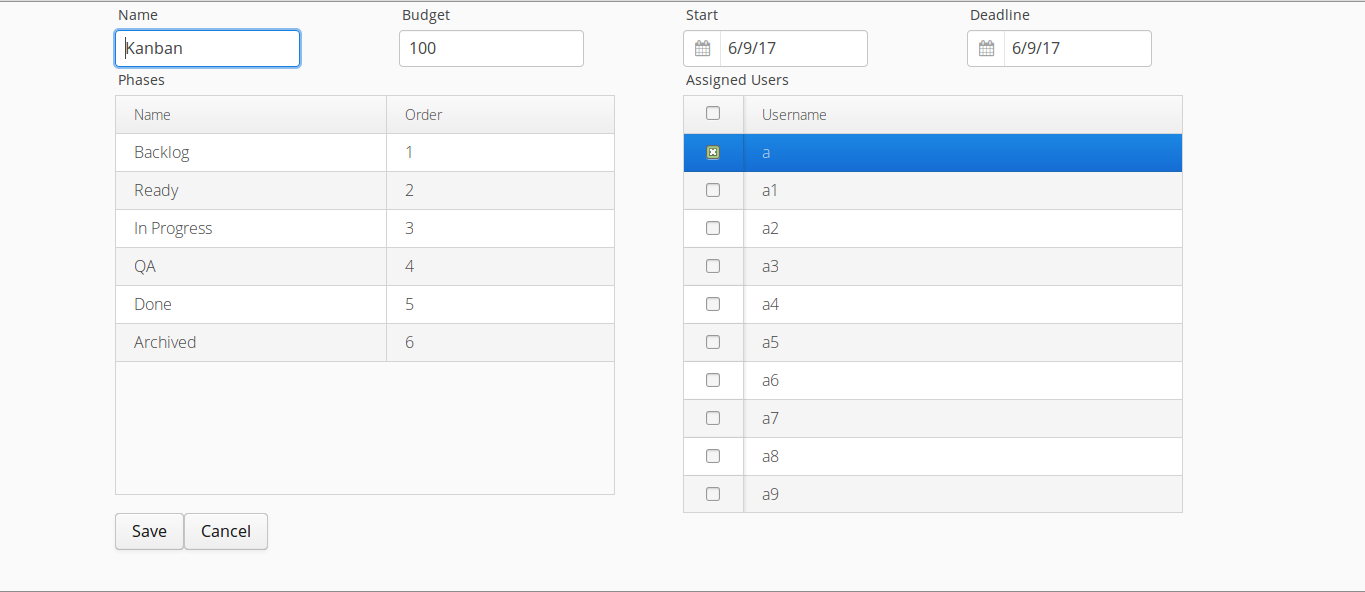The image size is (1365, 592).
Task: Open the Start date calendar picker
Action: tap(702, 48)
